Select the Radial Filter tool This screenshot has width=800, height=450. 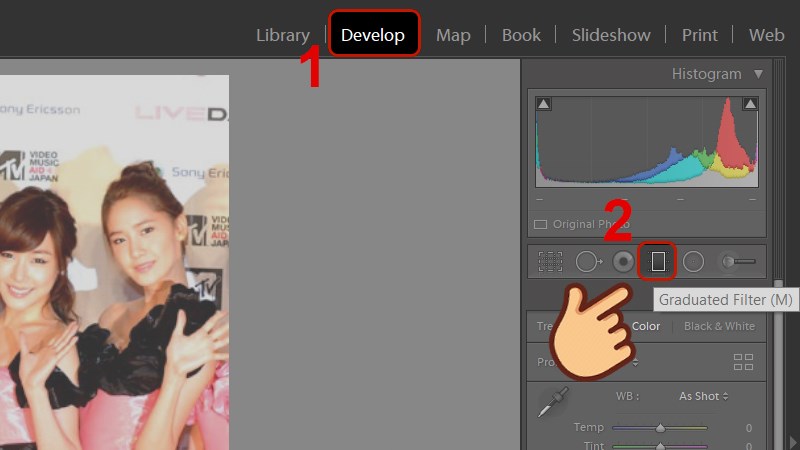pyautogui.click(x=693, y=262)
